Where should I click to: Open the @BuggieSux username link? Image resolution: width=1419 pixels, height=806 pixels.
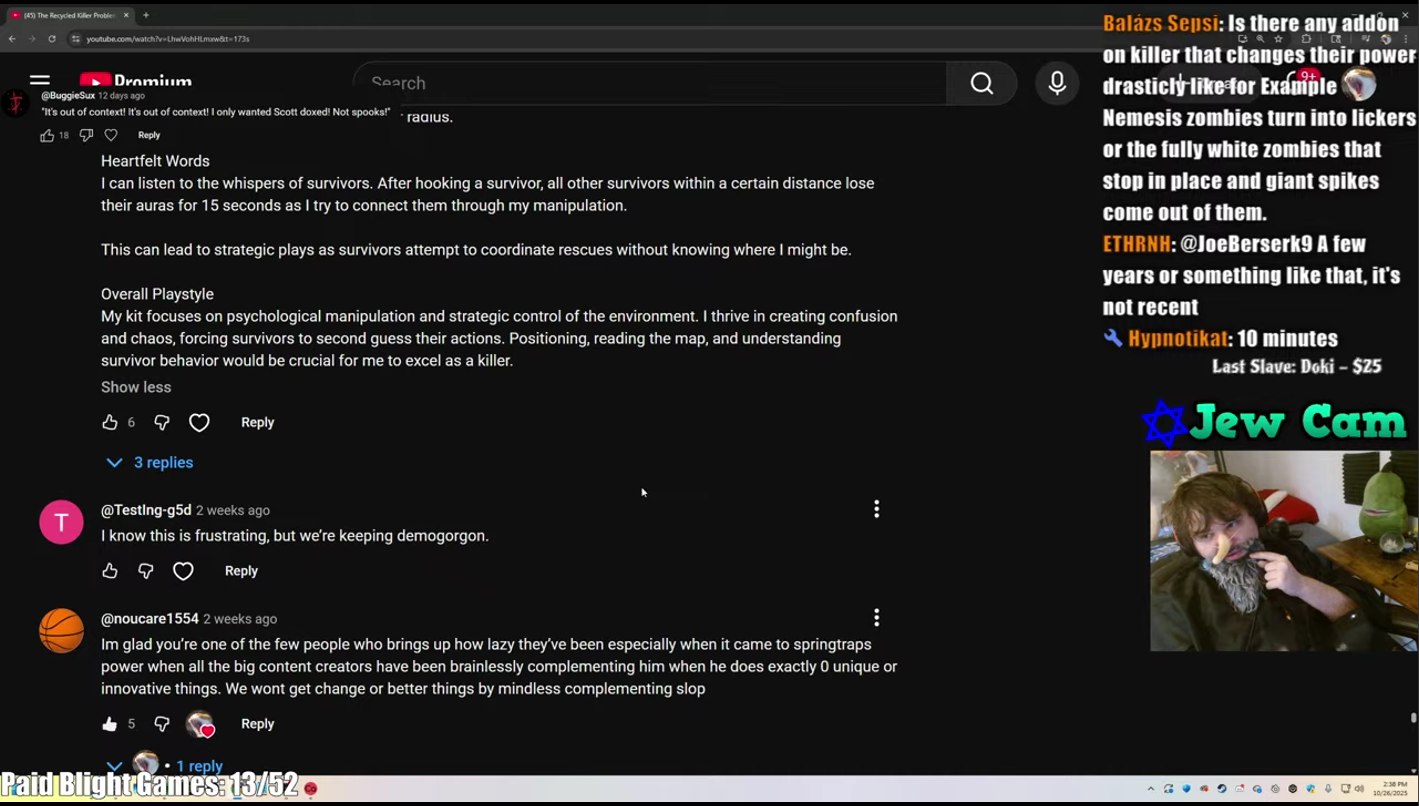tap(68, 96)
